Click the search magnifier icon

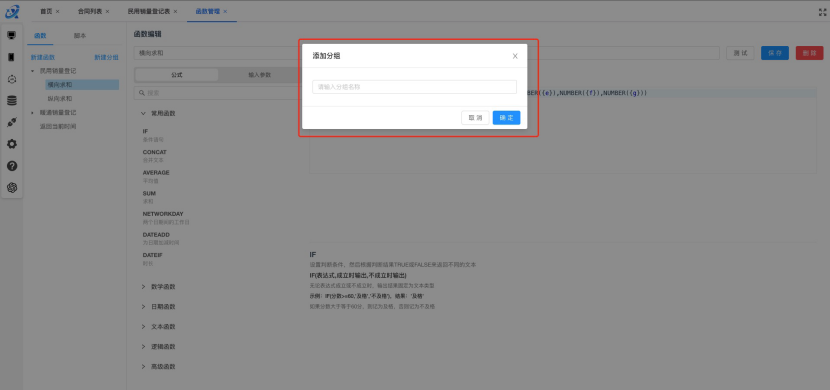coord(142,93)
